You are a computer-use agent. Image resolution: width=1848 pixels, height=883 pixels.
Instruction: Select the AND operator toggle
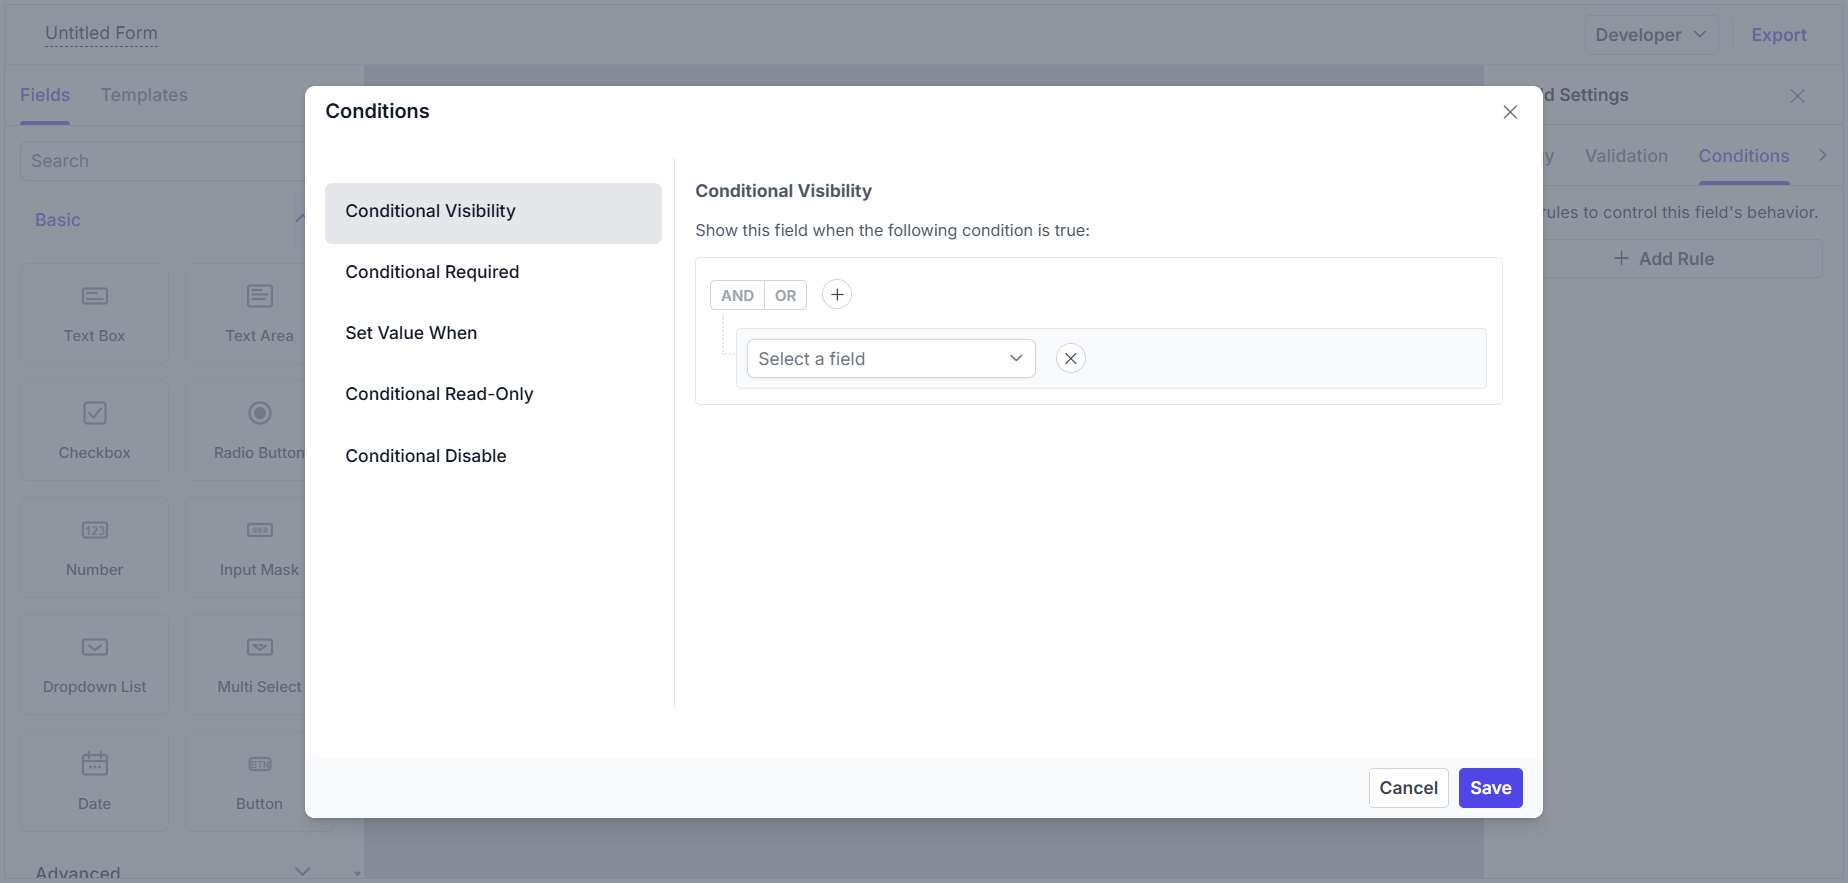pyautogui.click(x=737, y=295)
